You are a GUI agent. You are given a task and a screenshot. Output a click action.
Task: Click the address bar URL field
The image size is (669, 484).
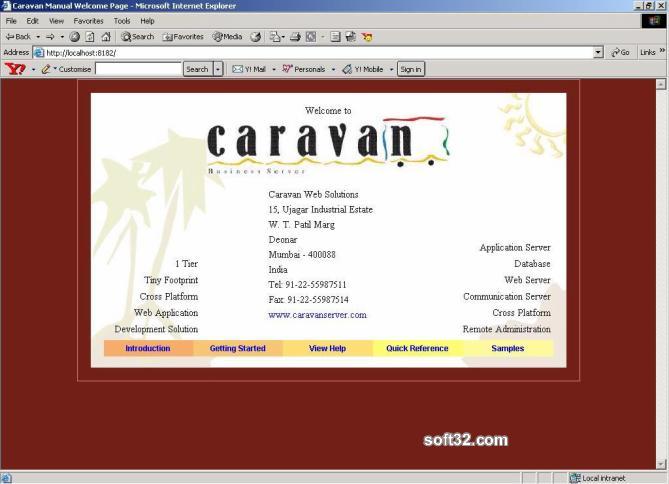[319, 53]
